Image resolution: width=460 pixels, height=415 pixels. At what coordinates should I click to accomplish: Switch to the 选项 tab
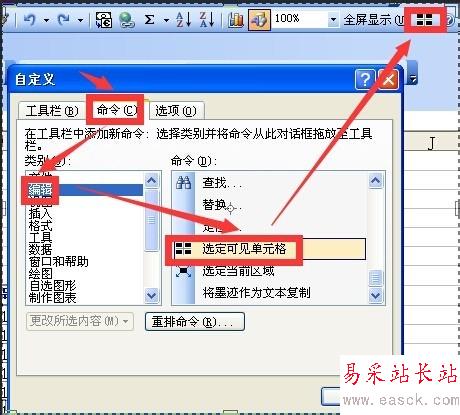click(x=176, y=111)
